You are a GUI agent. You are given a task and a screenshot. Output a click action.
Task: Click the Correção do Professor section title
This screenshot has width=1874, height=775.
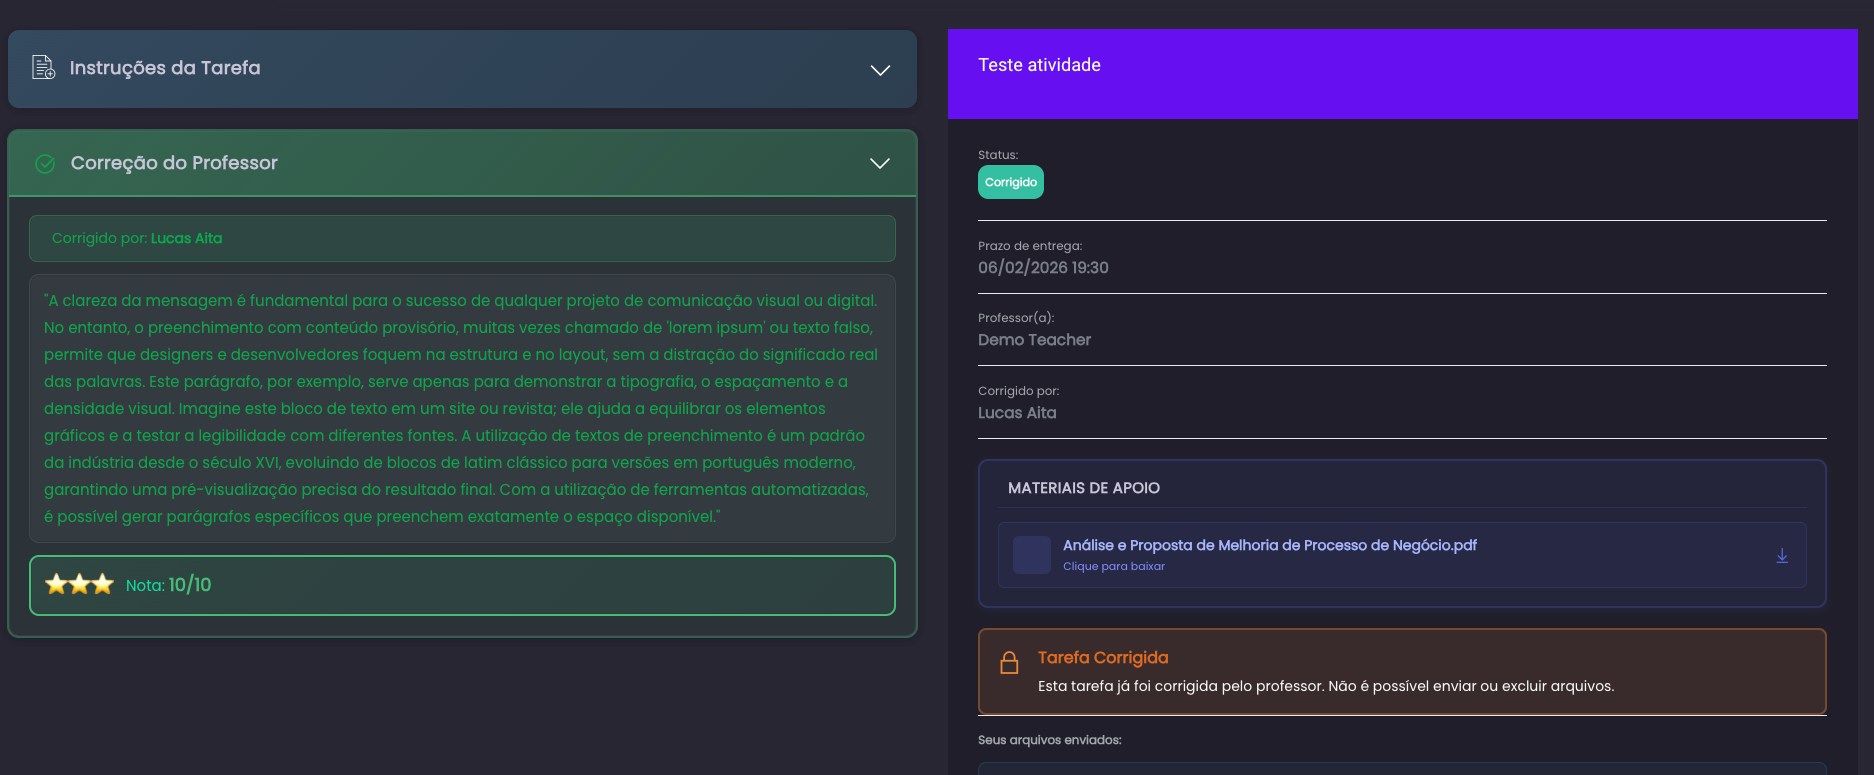pyautogui.click(x=174, y=163)
